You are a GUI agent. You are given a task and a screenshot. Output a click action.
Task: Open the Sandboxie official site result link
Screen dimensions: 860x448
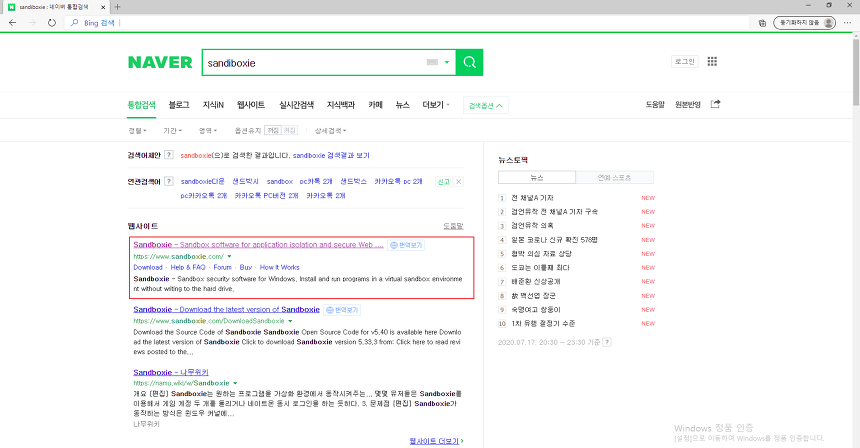click(x=258, y=244)
